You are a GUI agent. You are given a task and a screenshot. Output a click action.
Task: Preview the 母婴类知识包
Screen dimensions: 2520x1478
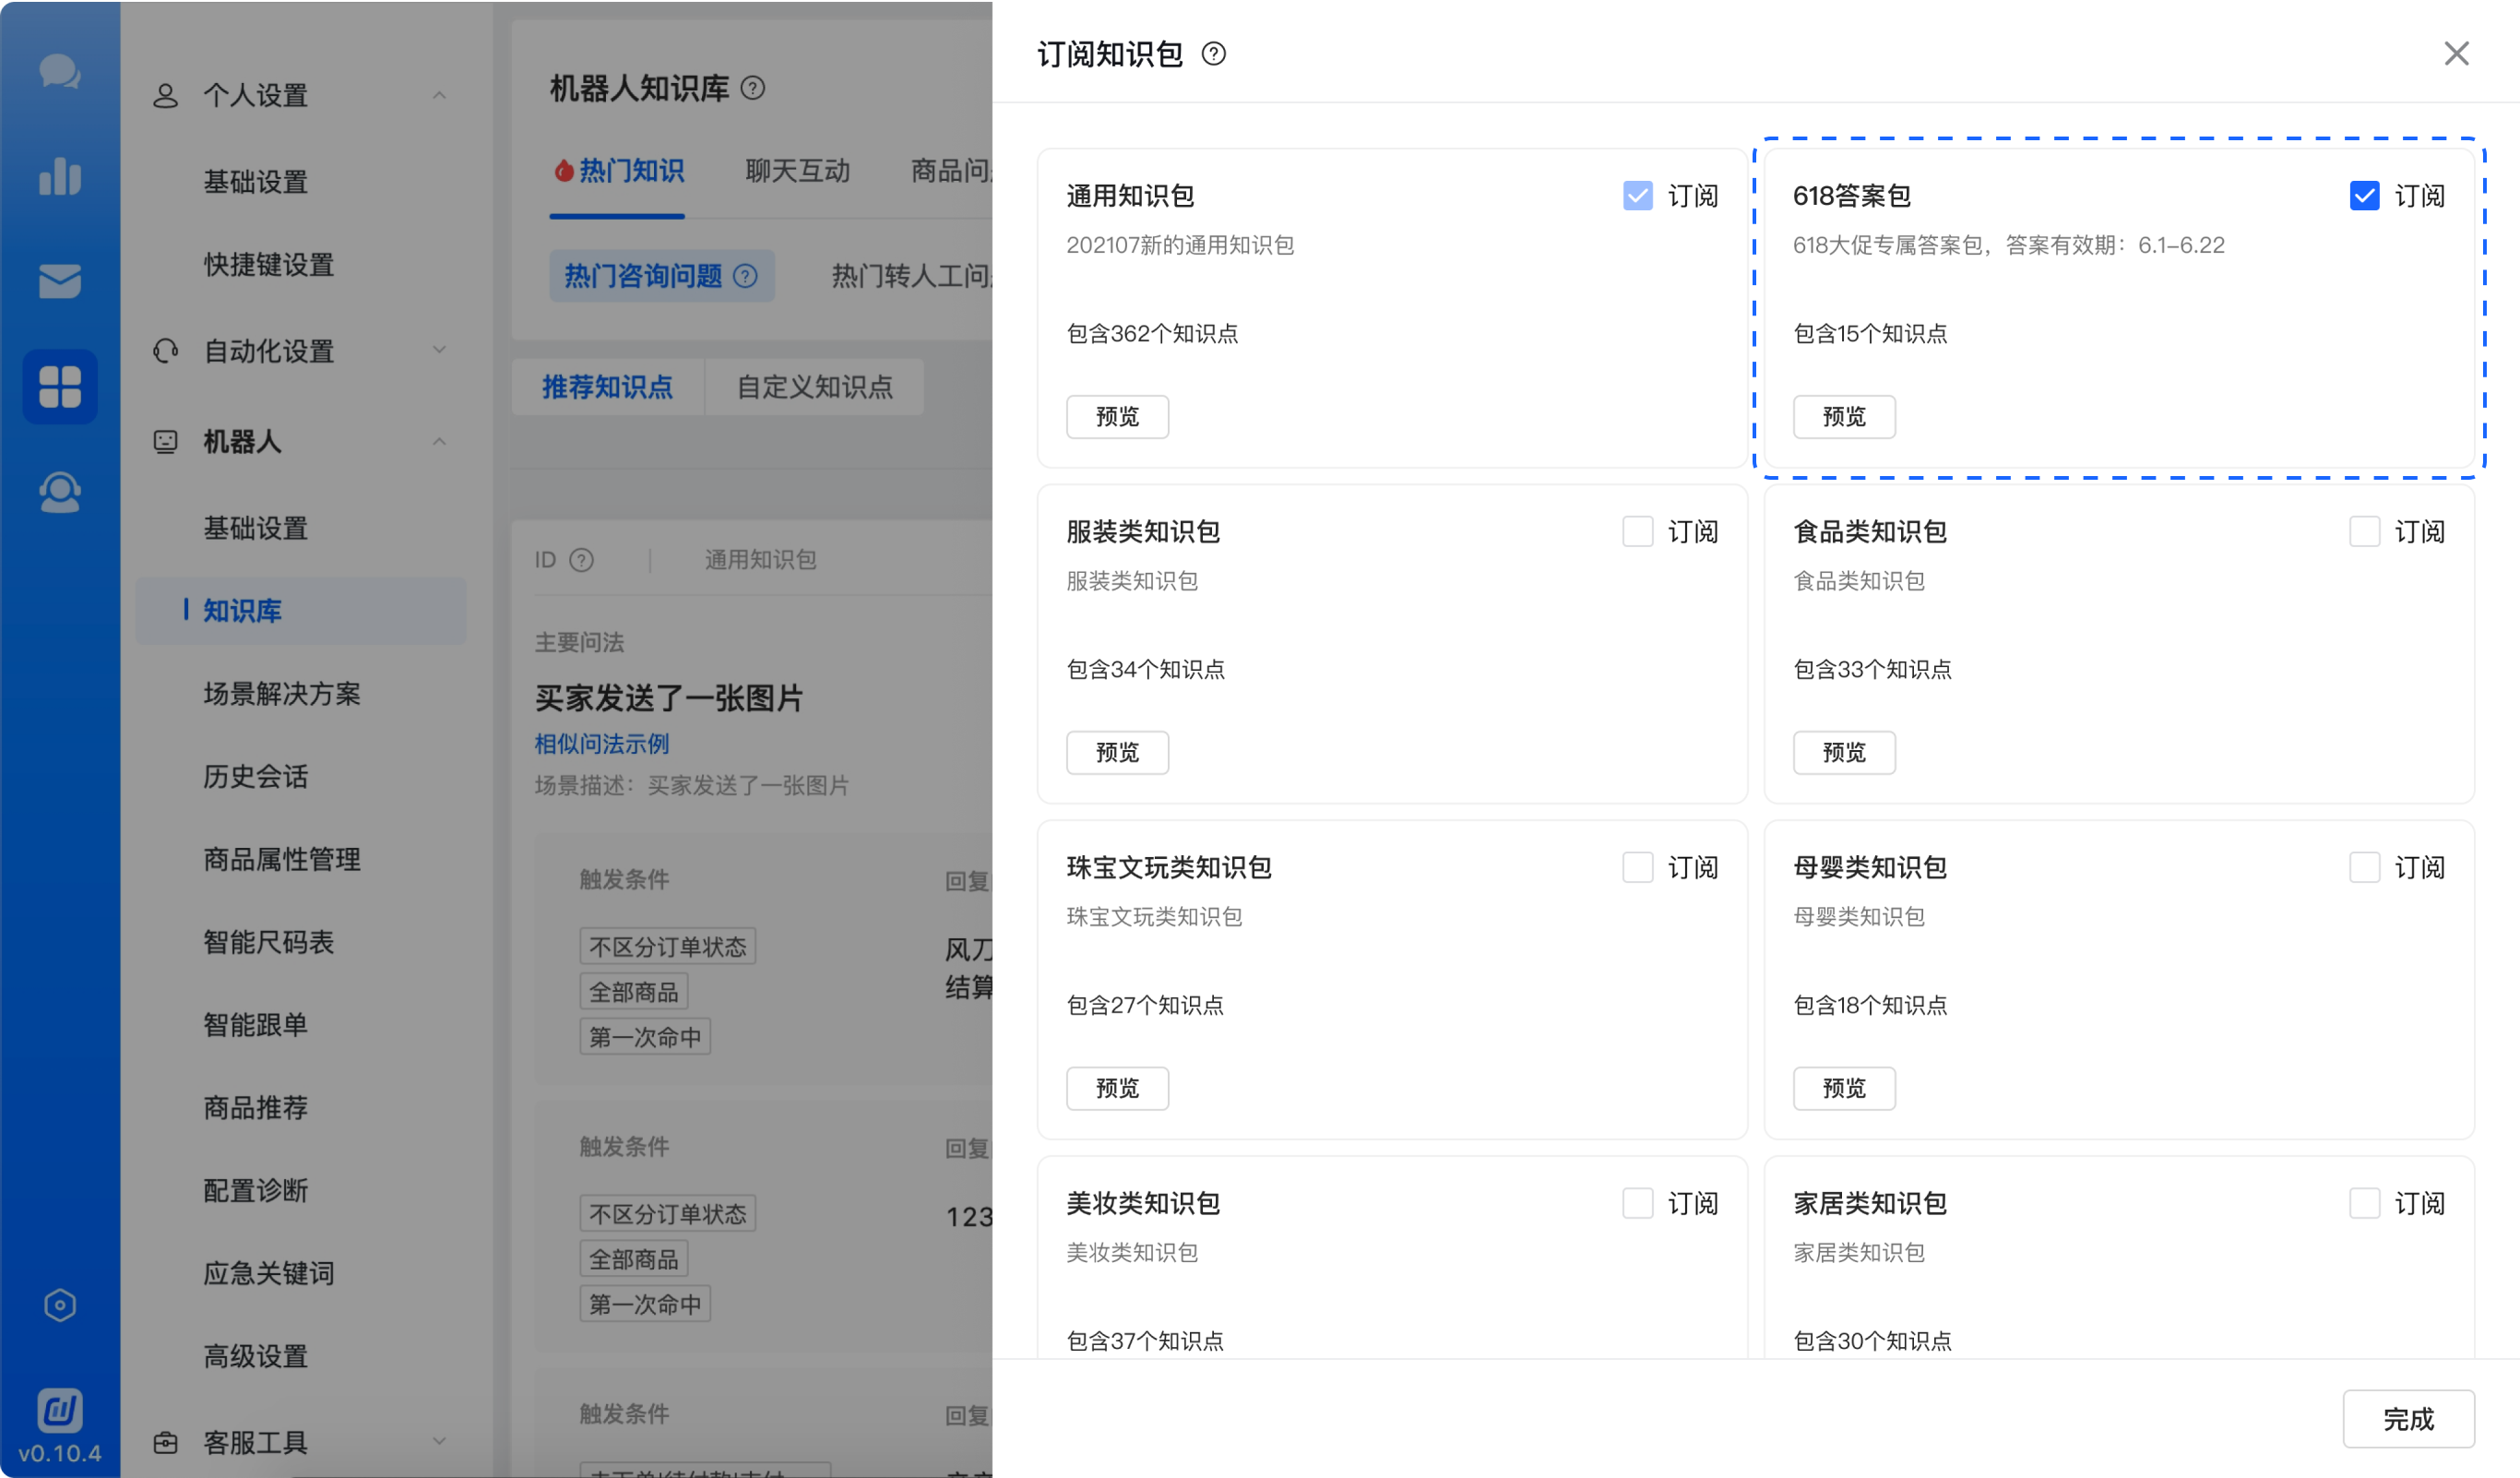pos(1844,1089)
